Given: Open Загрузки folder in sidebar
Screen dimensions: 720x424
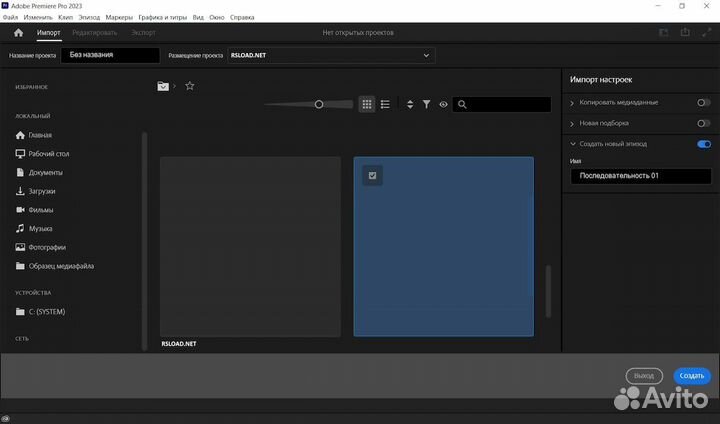Looking at the screenshot, I should (35, 191).
